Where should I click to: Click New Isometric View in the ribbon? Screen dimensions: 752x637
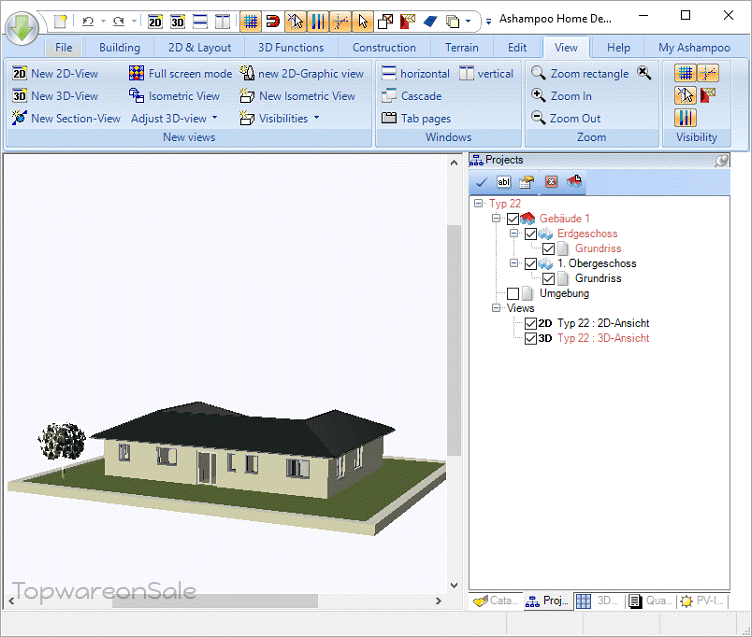[x=297, y=96]
